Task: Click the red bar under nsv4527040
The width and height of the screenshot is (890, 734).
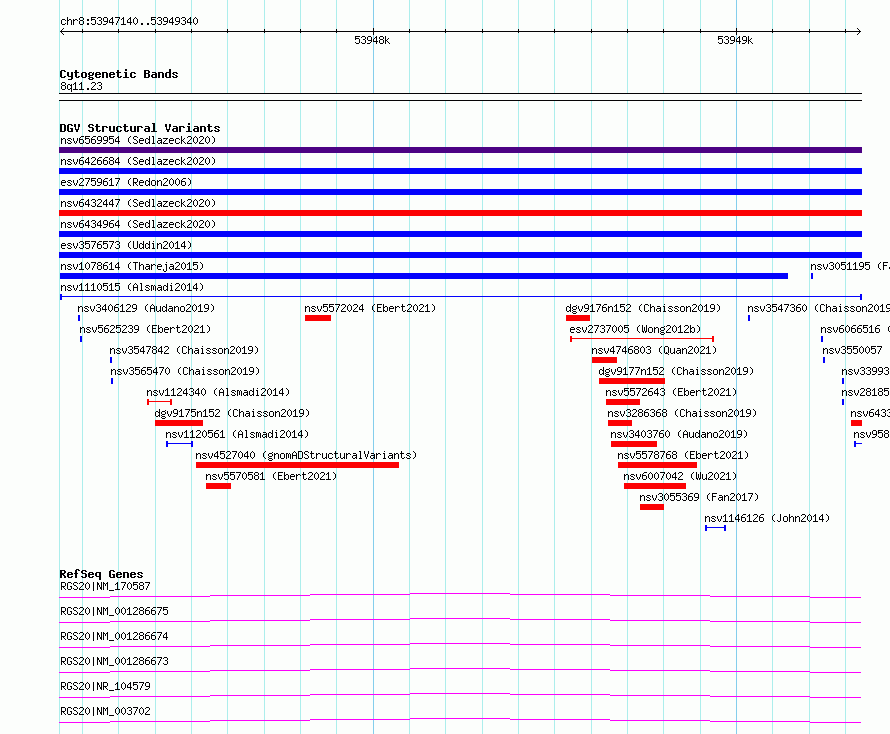Action: 297,465
